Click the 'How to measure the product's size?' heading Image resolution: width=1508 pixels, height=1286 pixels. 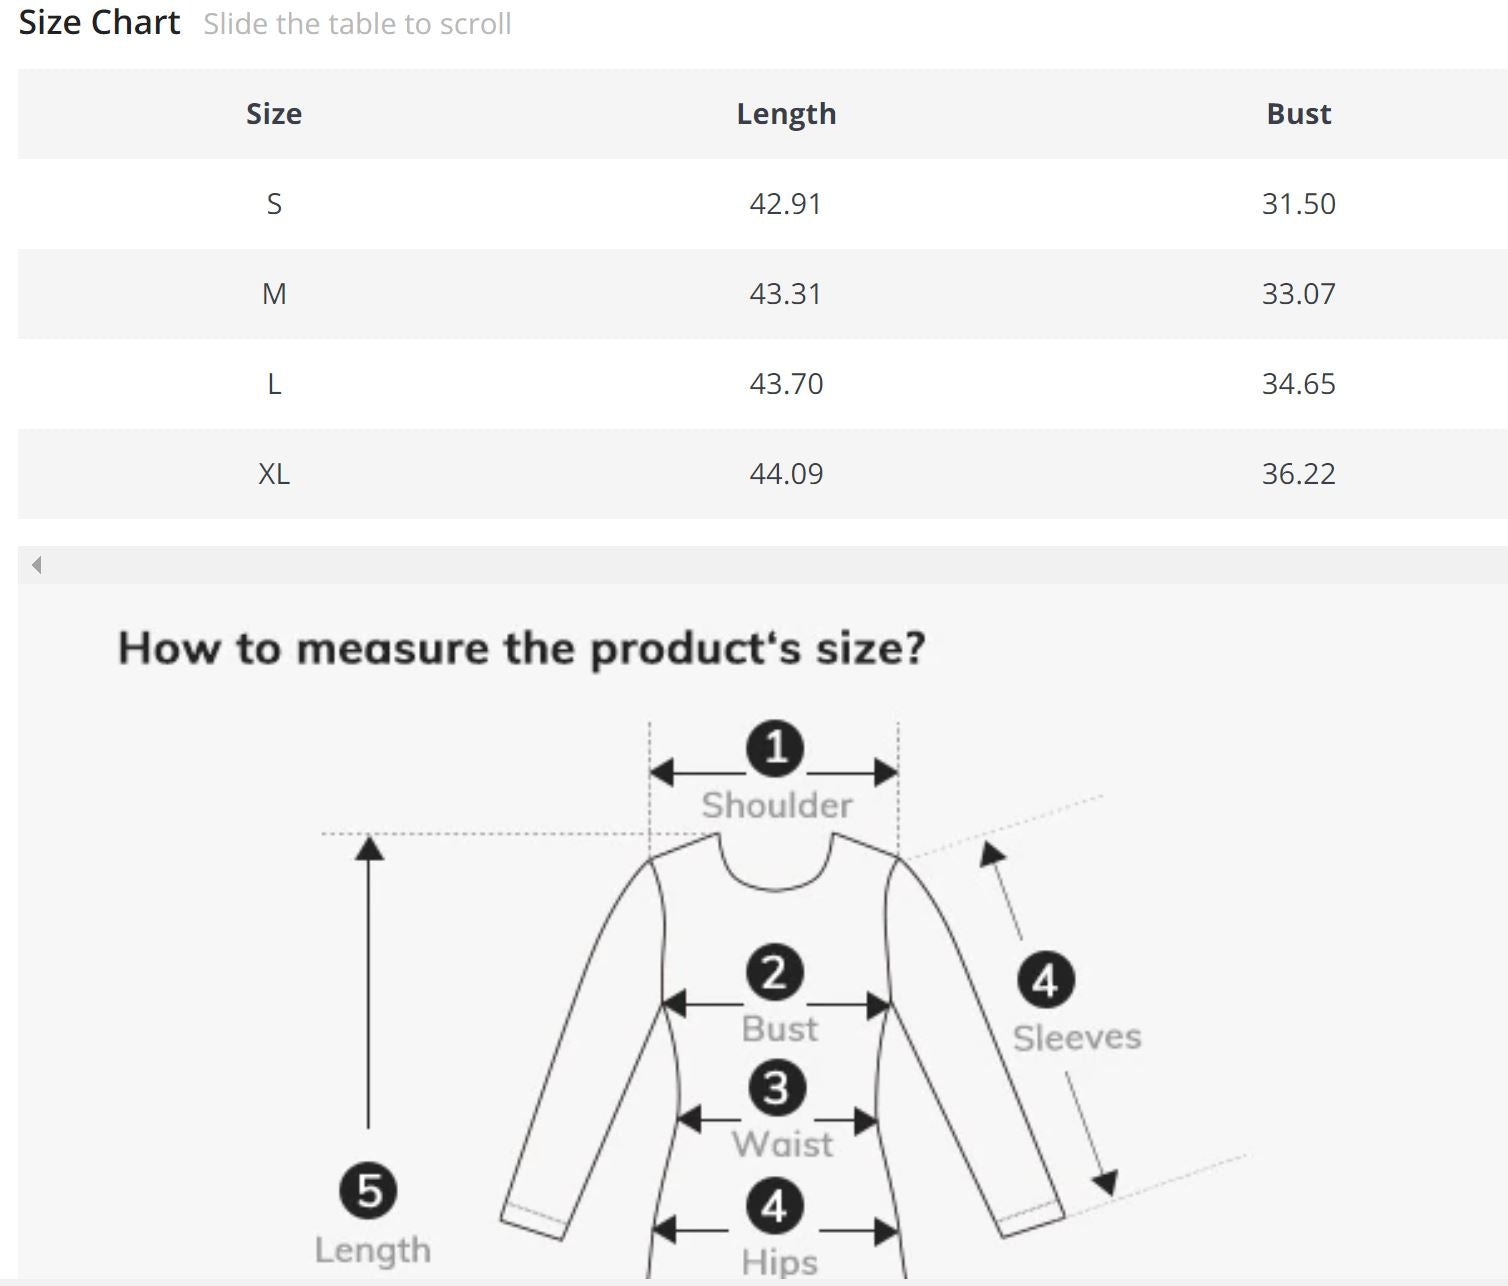(522, 648)
